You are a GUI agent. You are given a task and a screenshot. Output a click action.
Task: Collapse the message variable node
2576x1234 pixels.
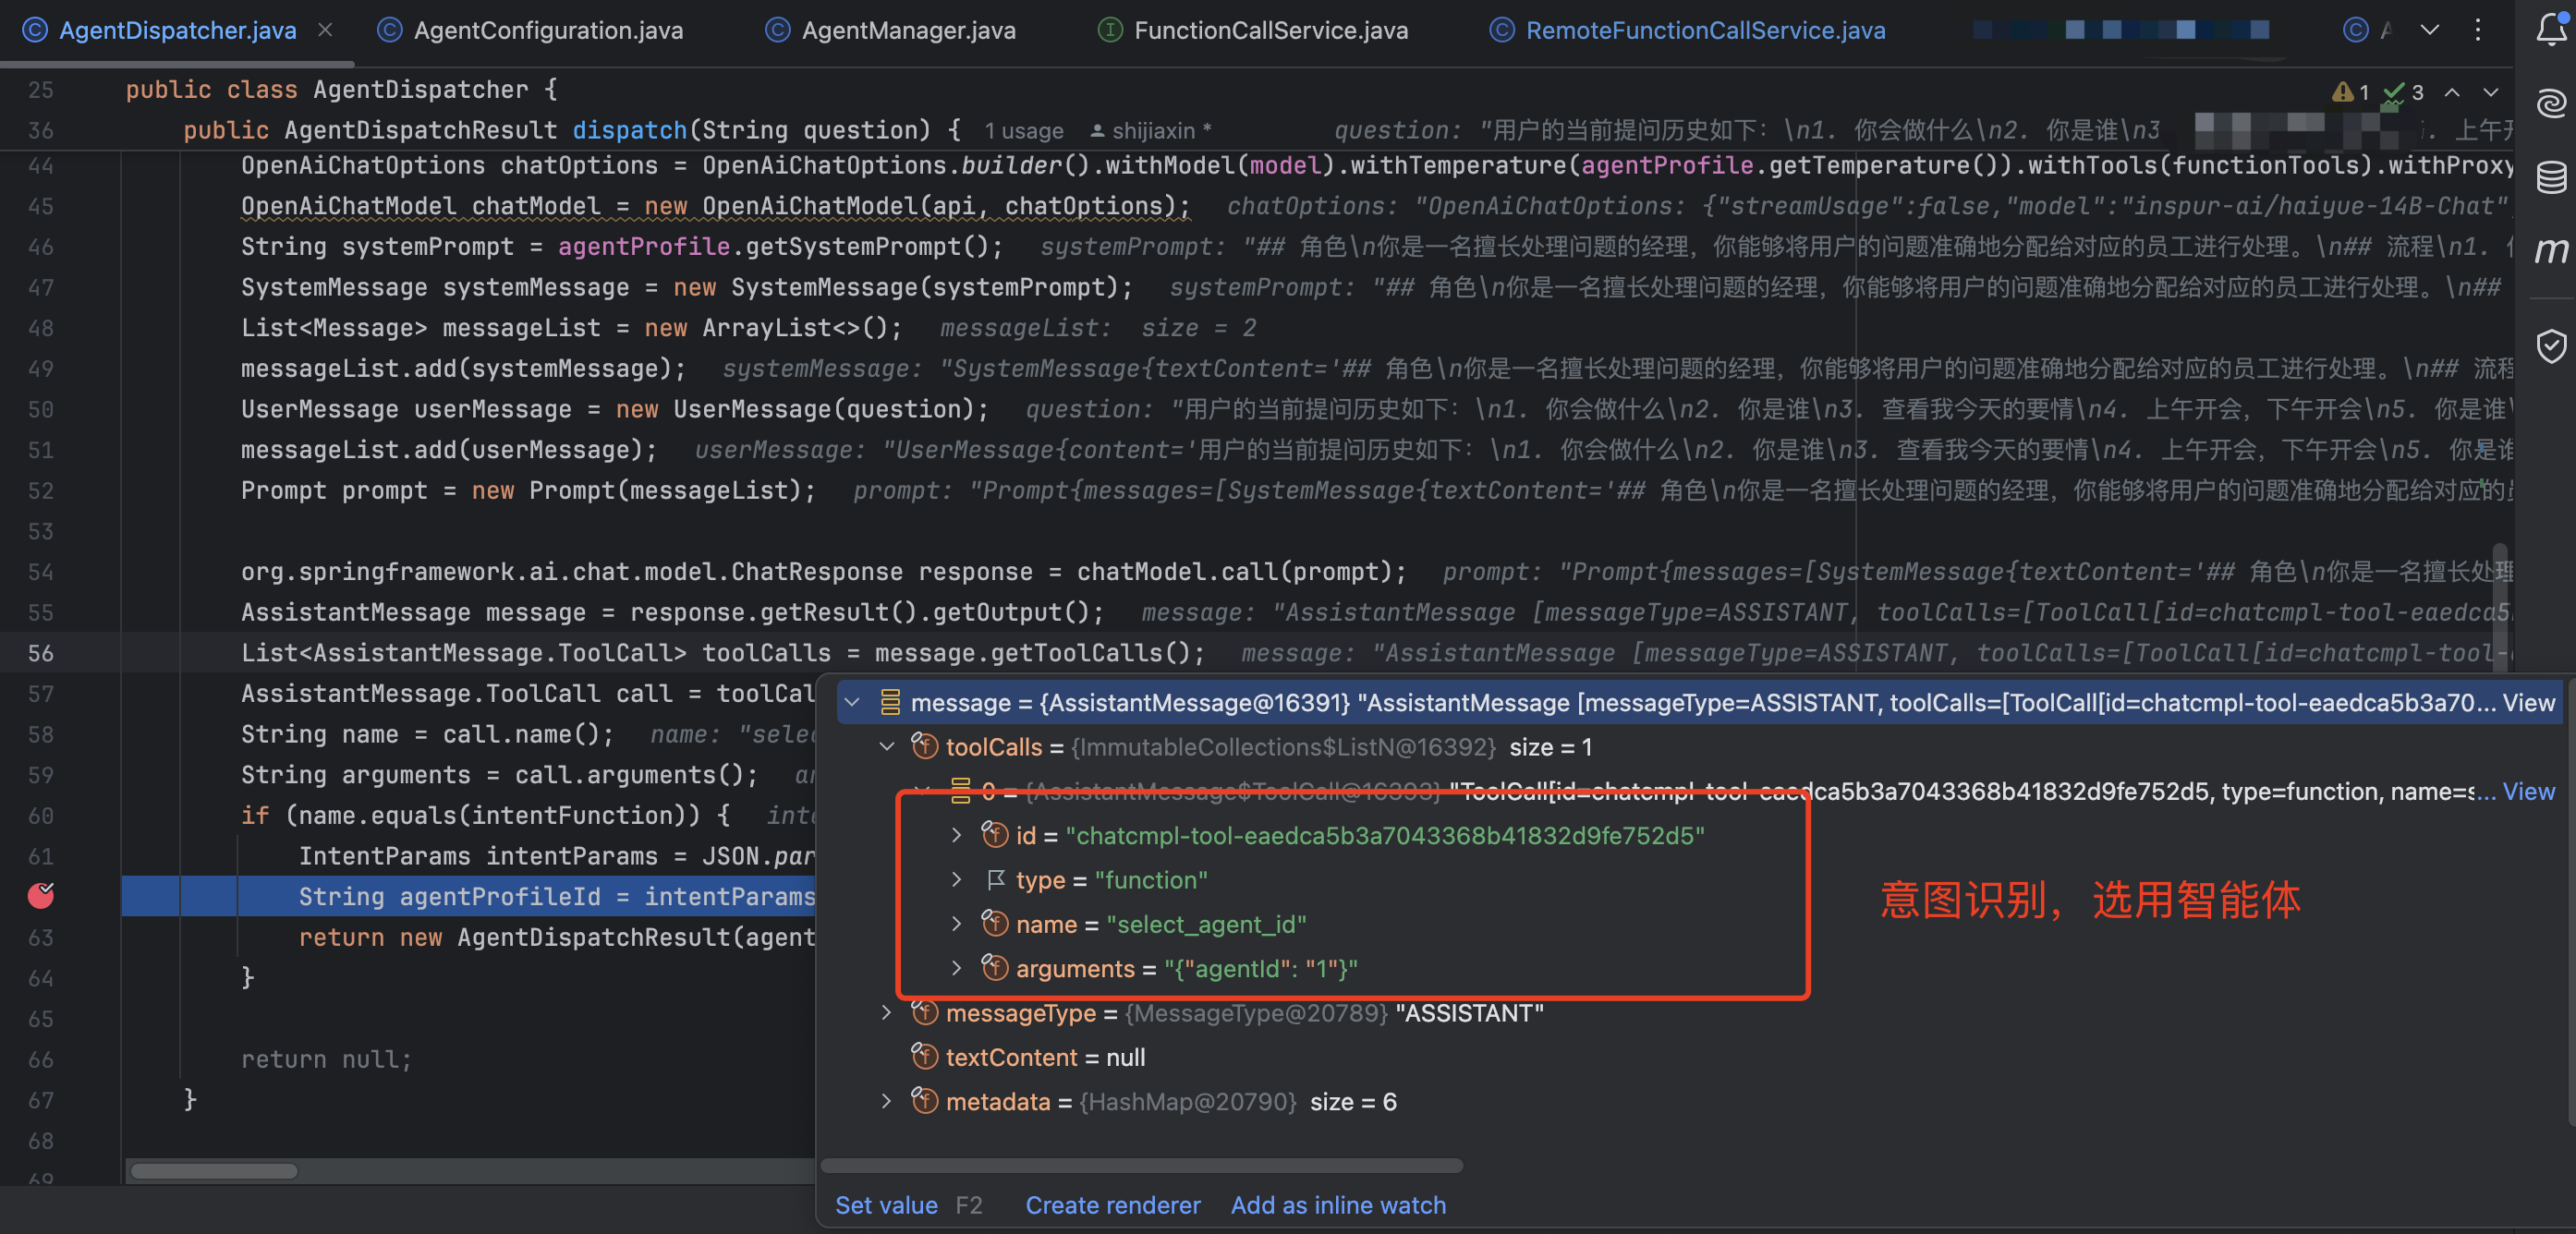pos(852,702)
